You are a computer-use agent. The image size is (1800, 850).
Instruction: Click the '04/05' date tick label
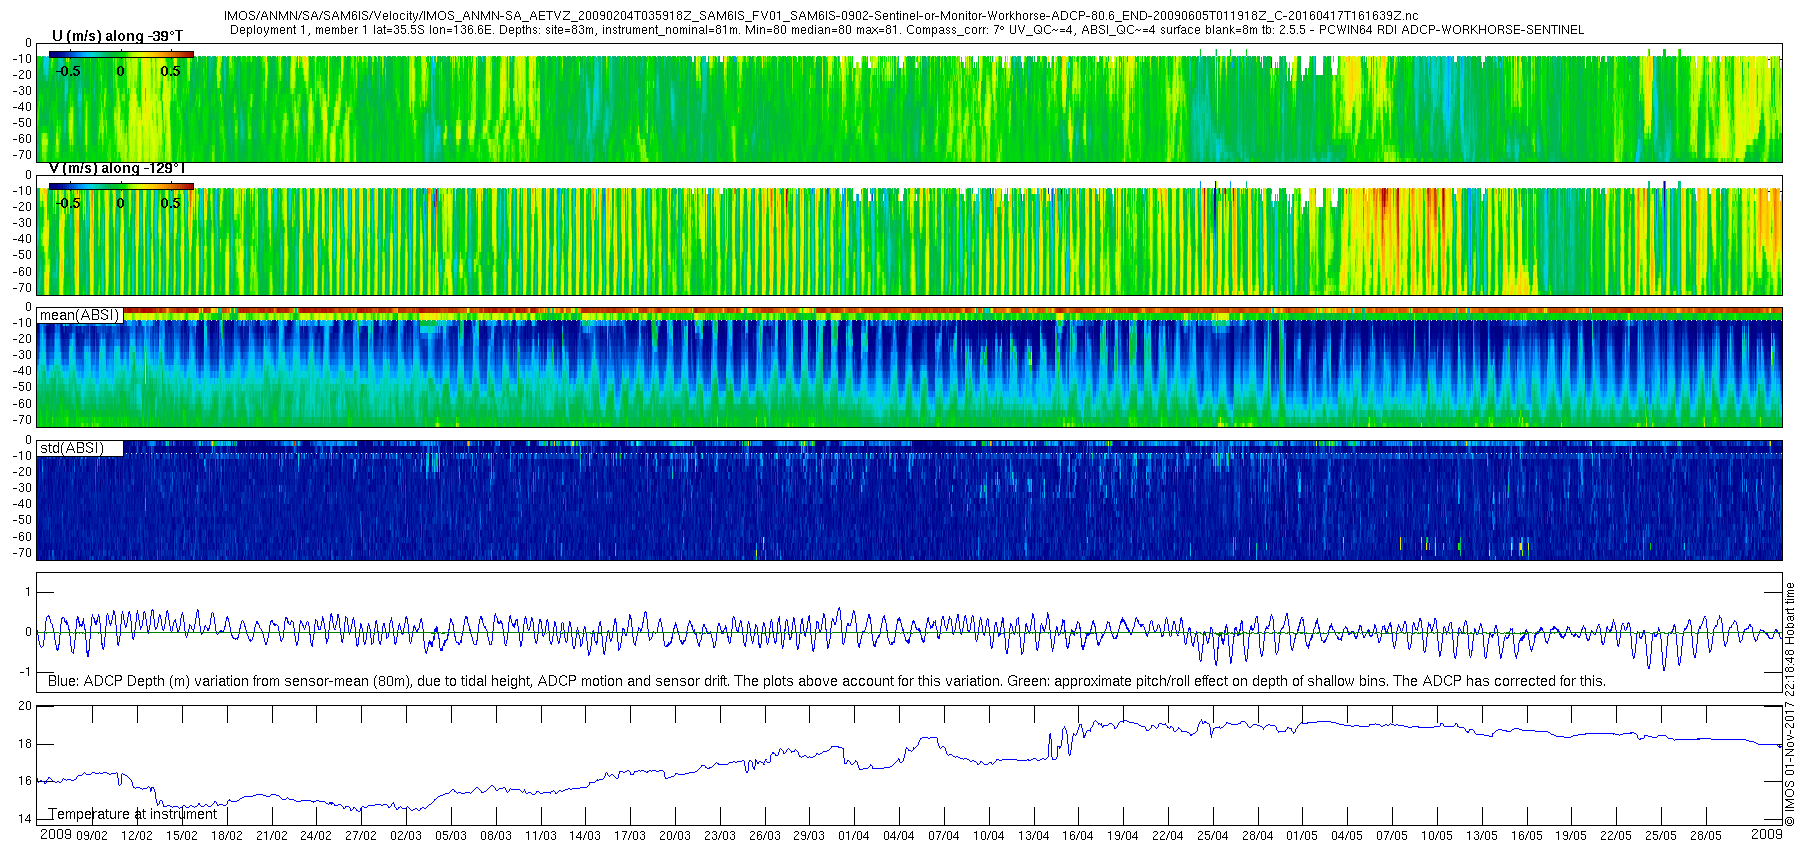coord(1347,836)
